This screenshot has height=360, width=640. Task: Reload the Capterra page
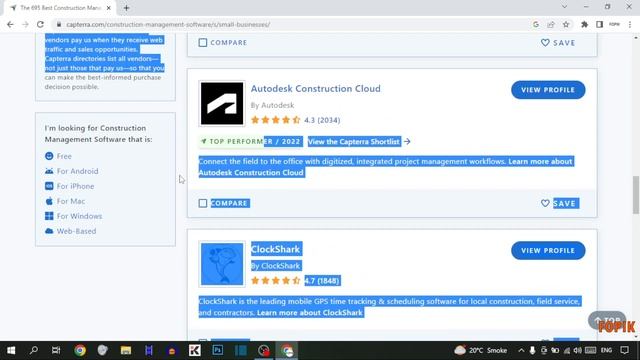point(40,24)
